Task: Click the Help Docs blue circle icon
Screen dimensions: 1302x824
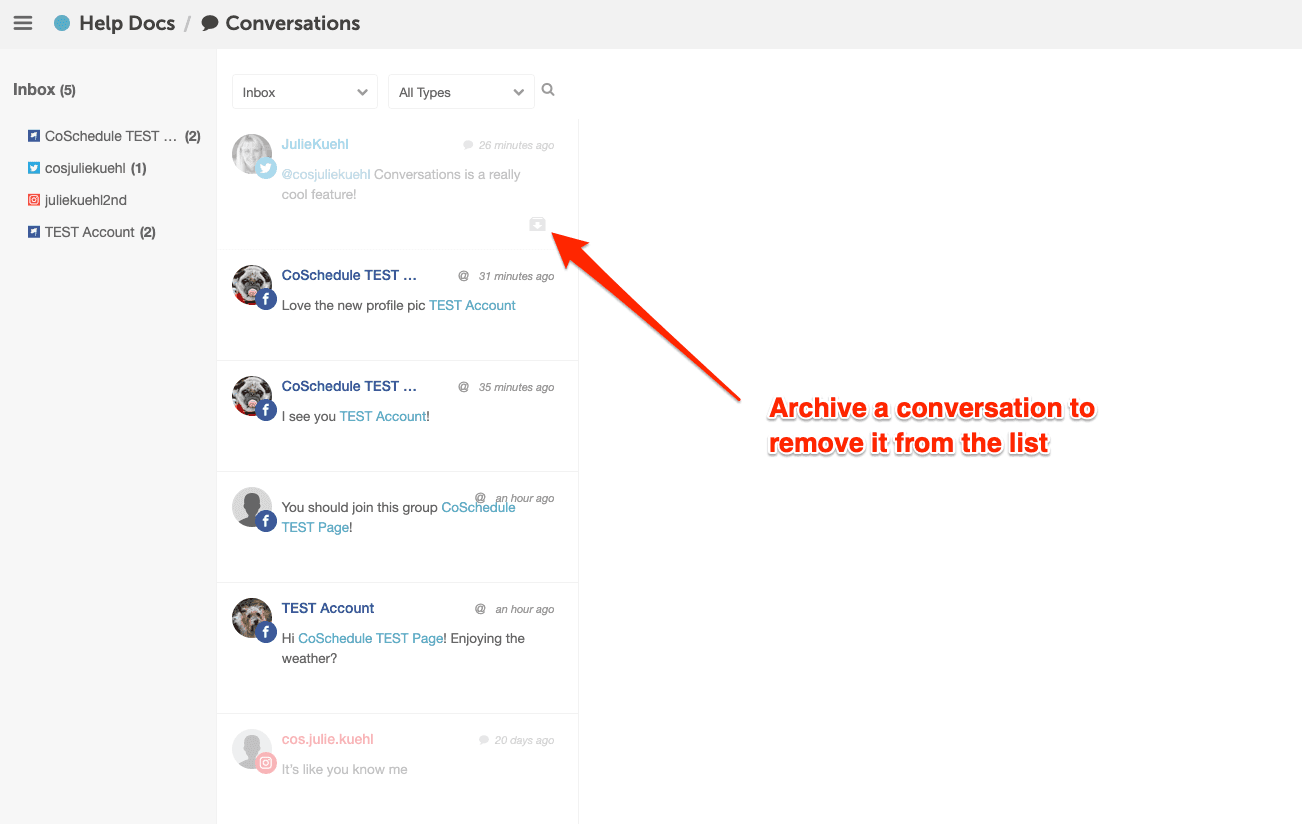Action: pyautogui.click(x=62, y=23)
